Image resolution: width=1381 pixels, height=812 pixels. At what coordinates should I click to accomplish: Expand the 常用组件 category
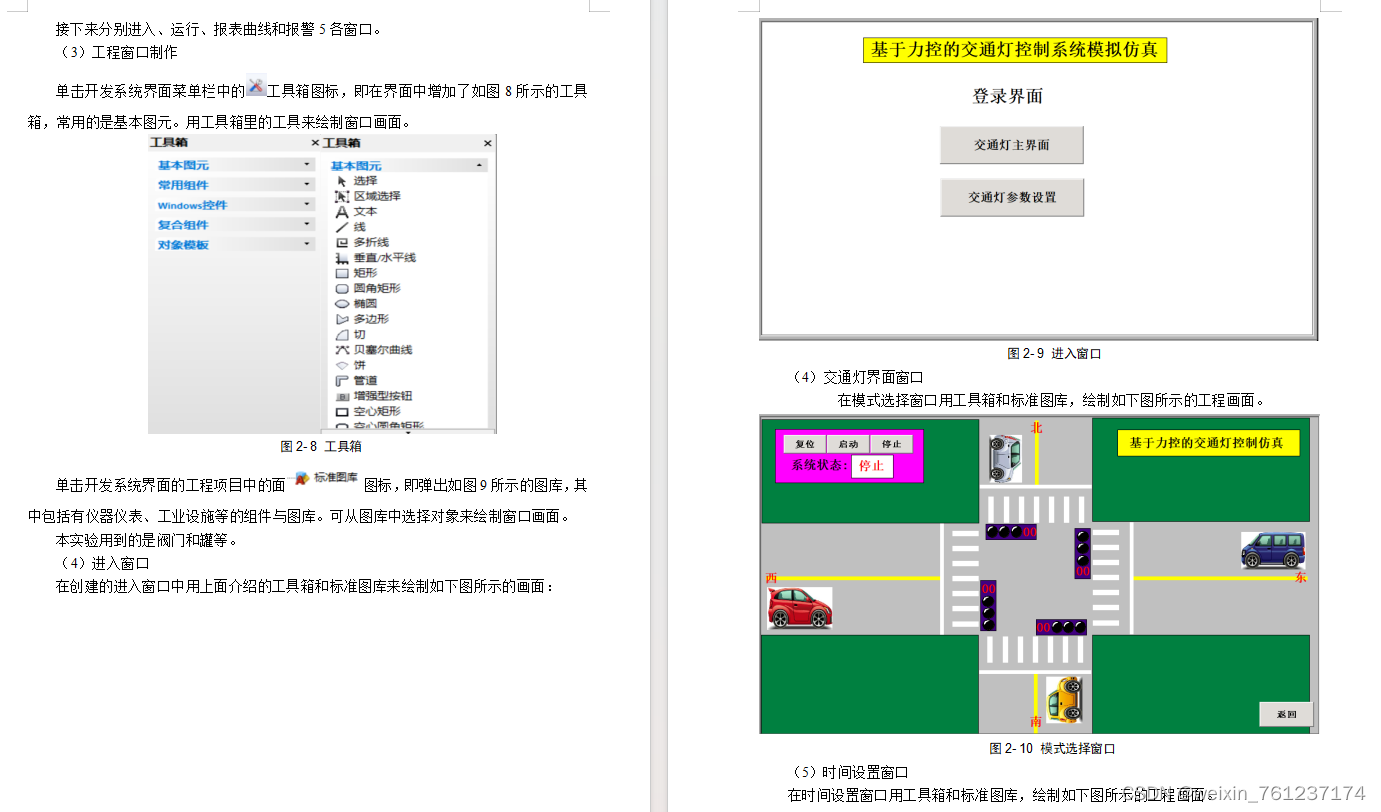click(235, 185)
